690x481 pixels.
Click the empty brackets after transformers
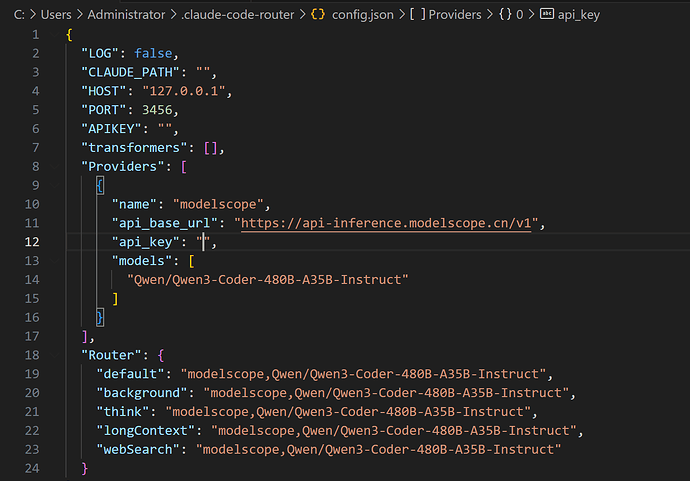pyautogui.click(x=210, y=148)
